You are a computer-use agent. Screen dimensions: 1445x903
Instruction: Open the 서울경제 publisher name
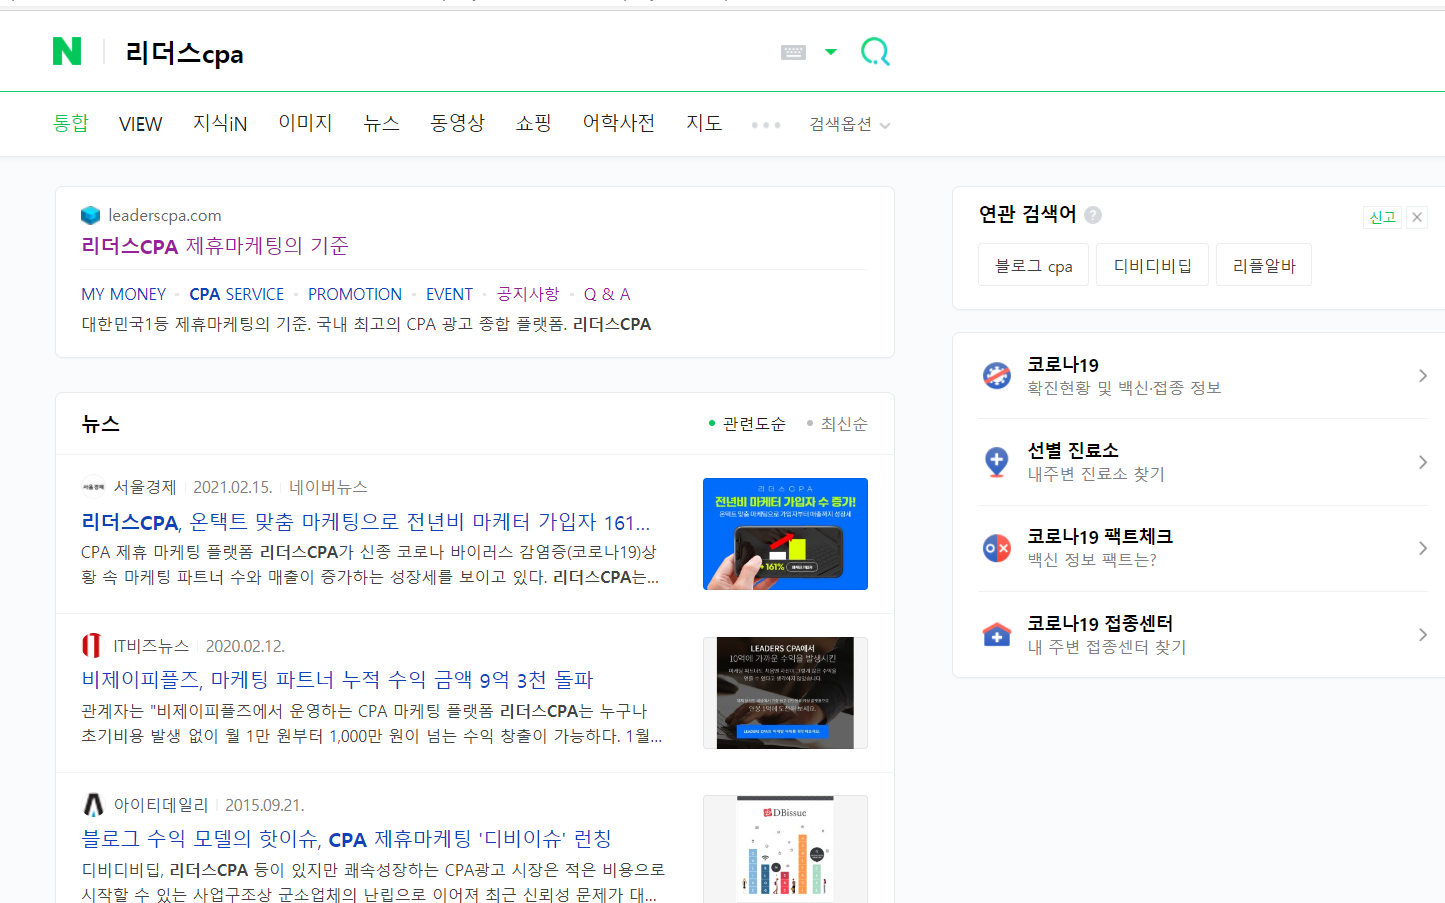coord(145,487)
